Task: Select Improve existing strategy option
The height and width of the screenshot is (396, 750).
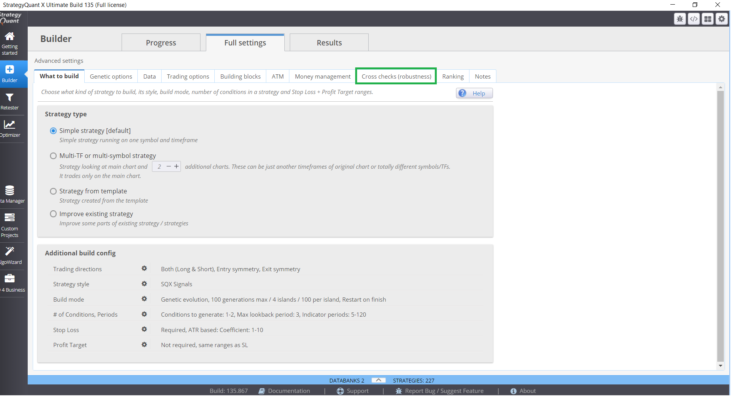Action: 53,214
